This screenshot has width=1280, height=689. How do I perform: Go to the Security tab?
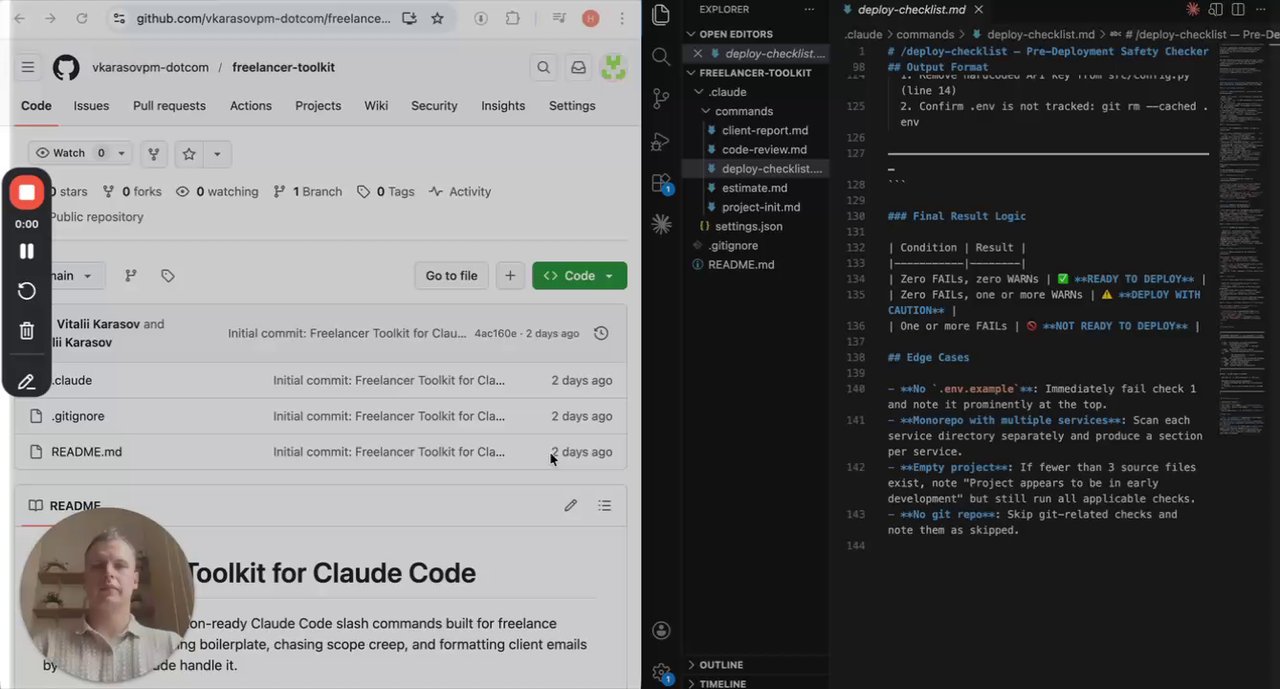tap(434, 105)
